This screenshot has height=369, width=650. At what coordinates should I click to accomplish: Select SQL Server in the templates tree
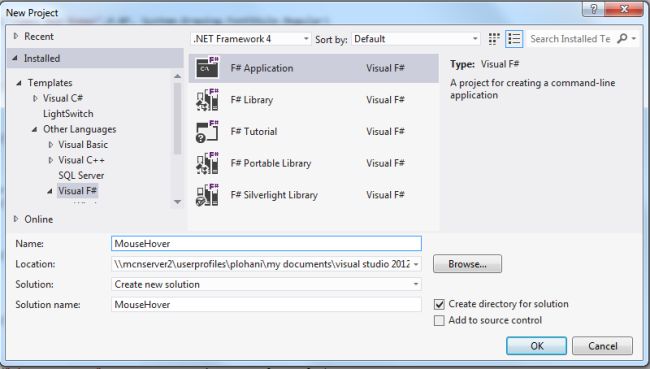[x=81, y=175]
